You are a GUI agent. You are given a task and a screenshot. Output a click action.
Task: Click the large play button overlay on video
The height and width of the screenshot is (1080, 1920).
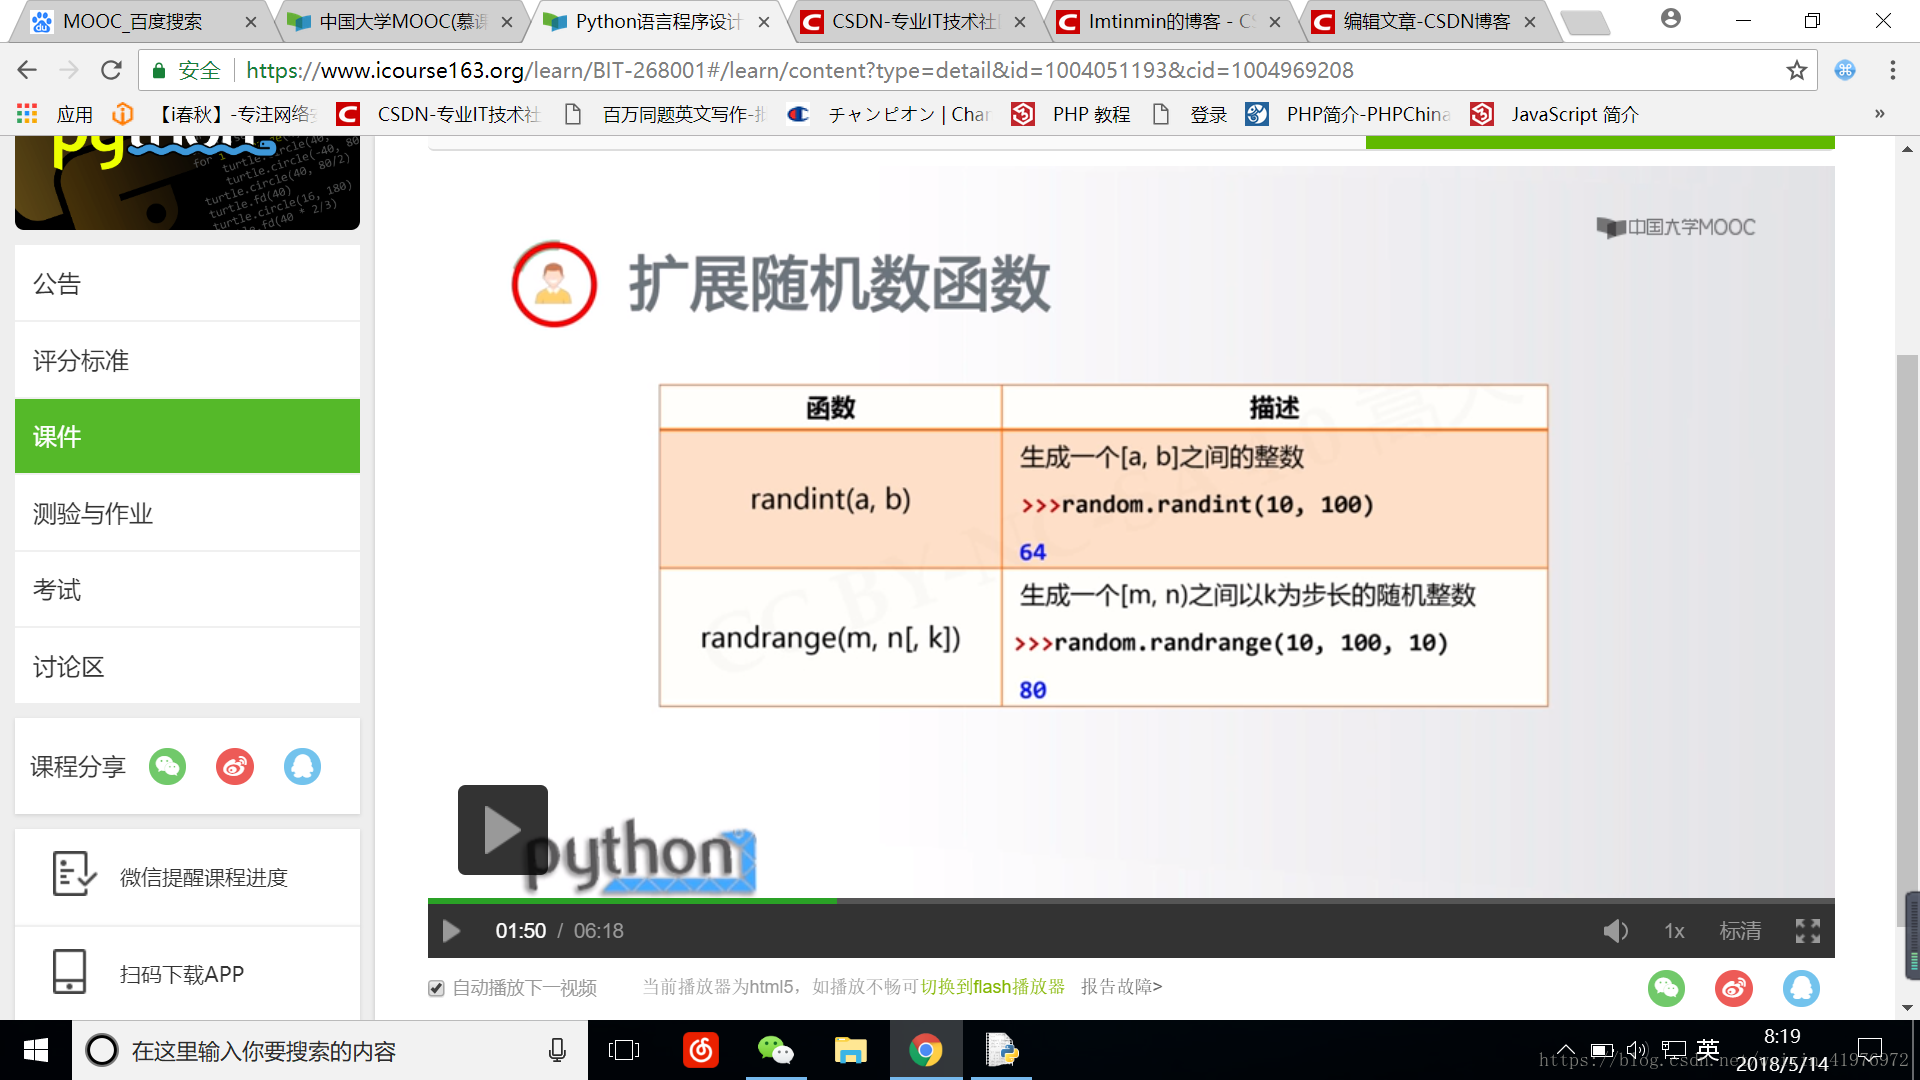(x=502, y=829)
